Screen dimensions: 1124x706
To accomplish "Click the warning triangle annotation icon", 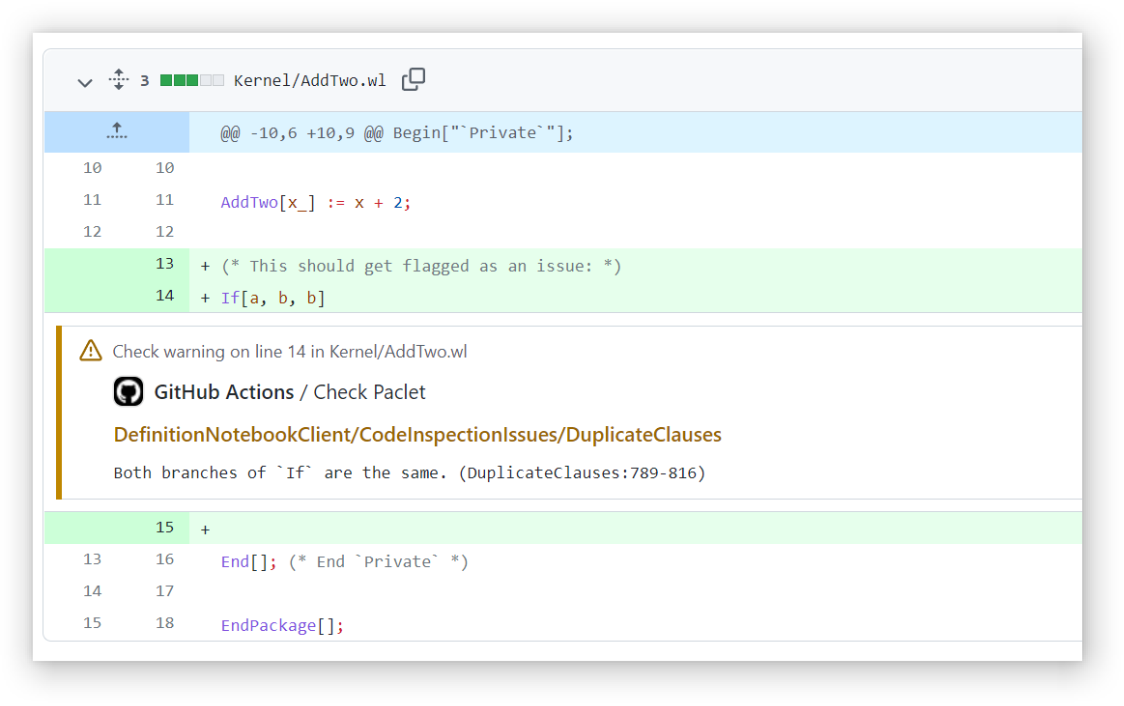I will 91,351.
